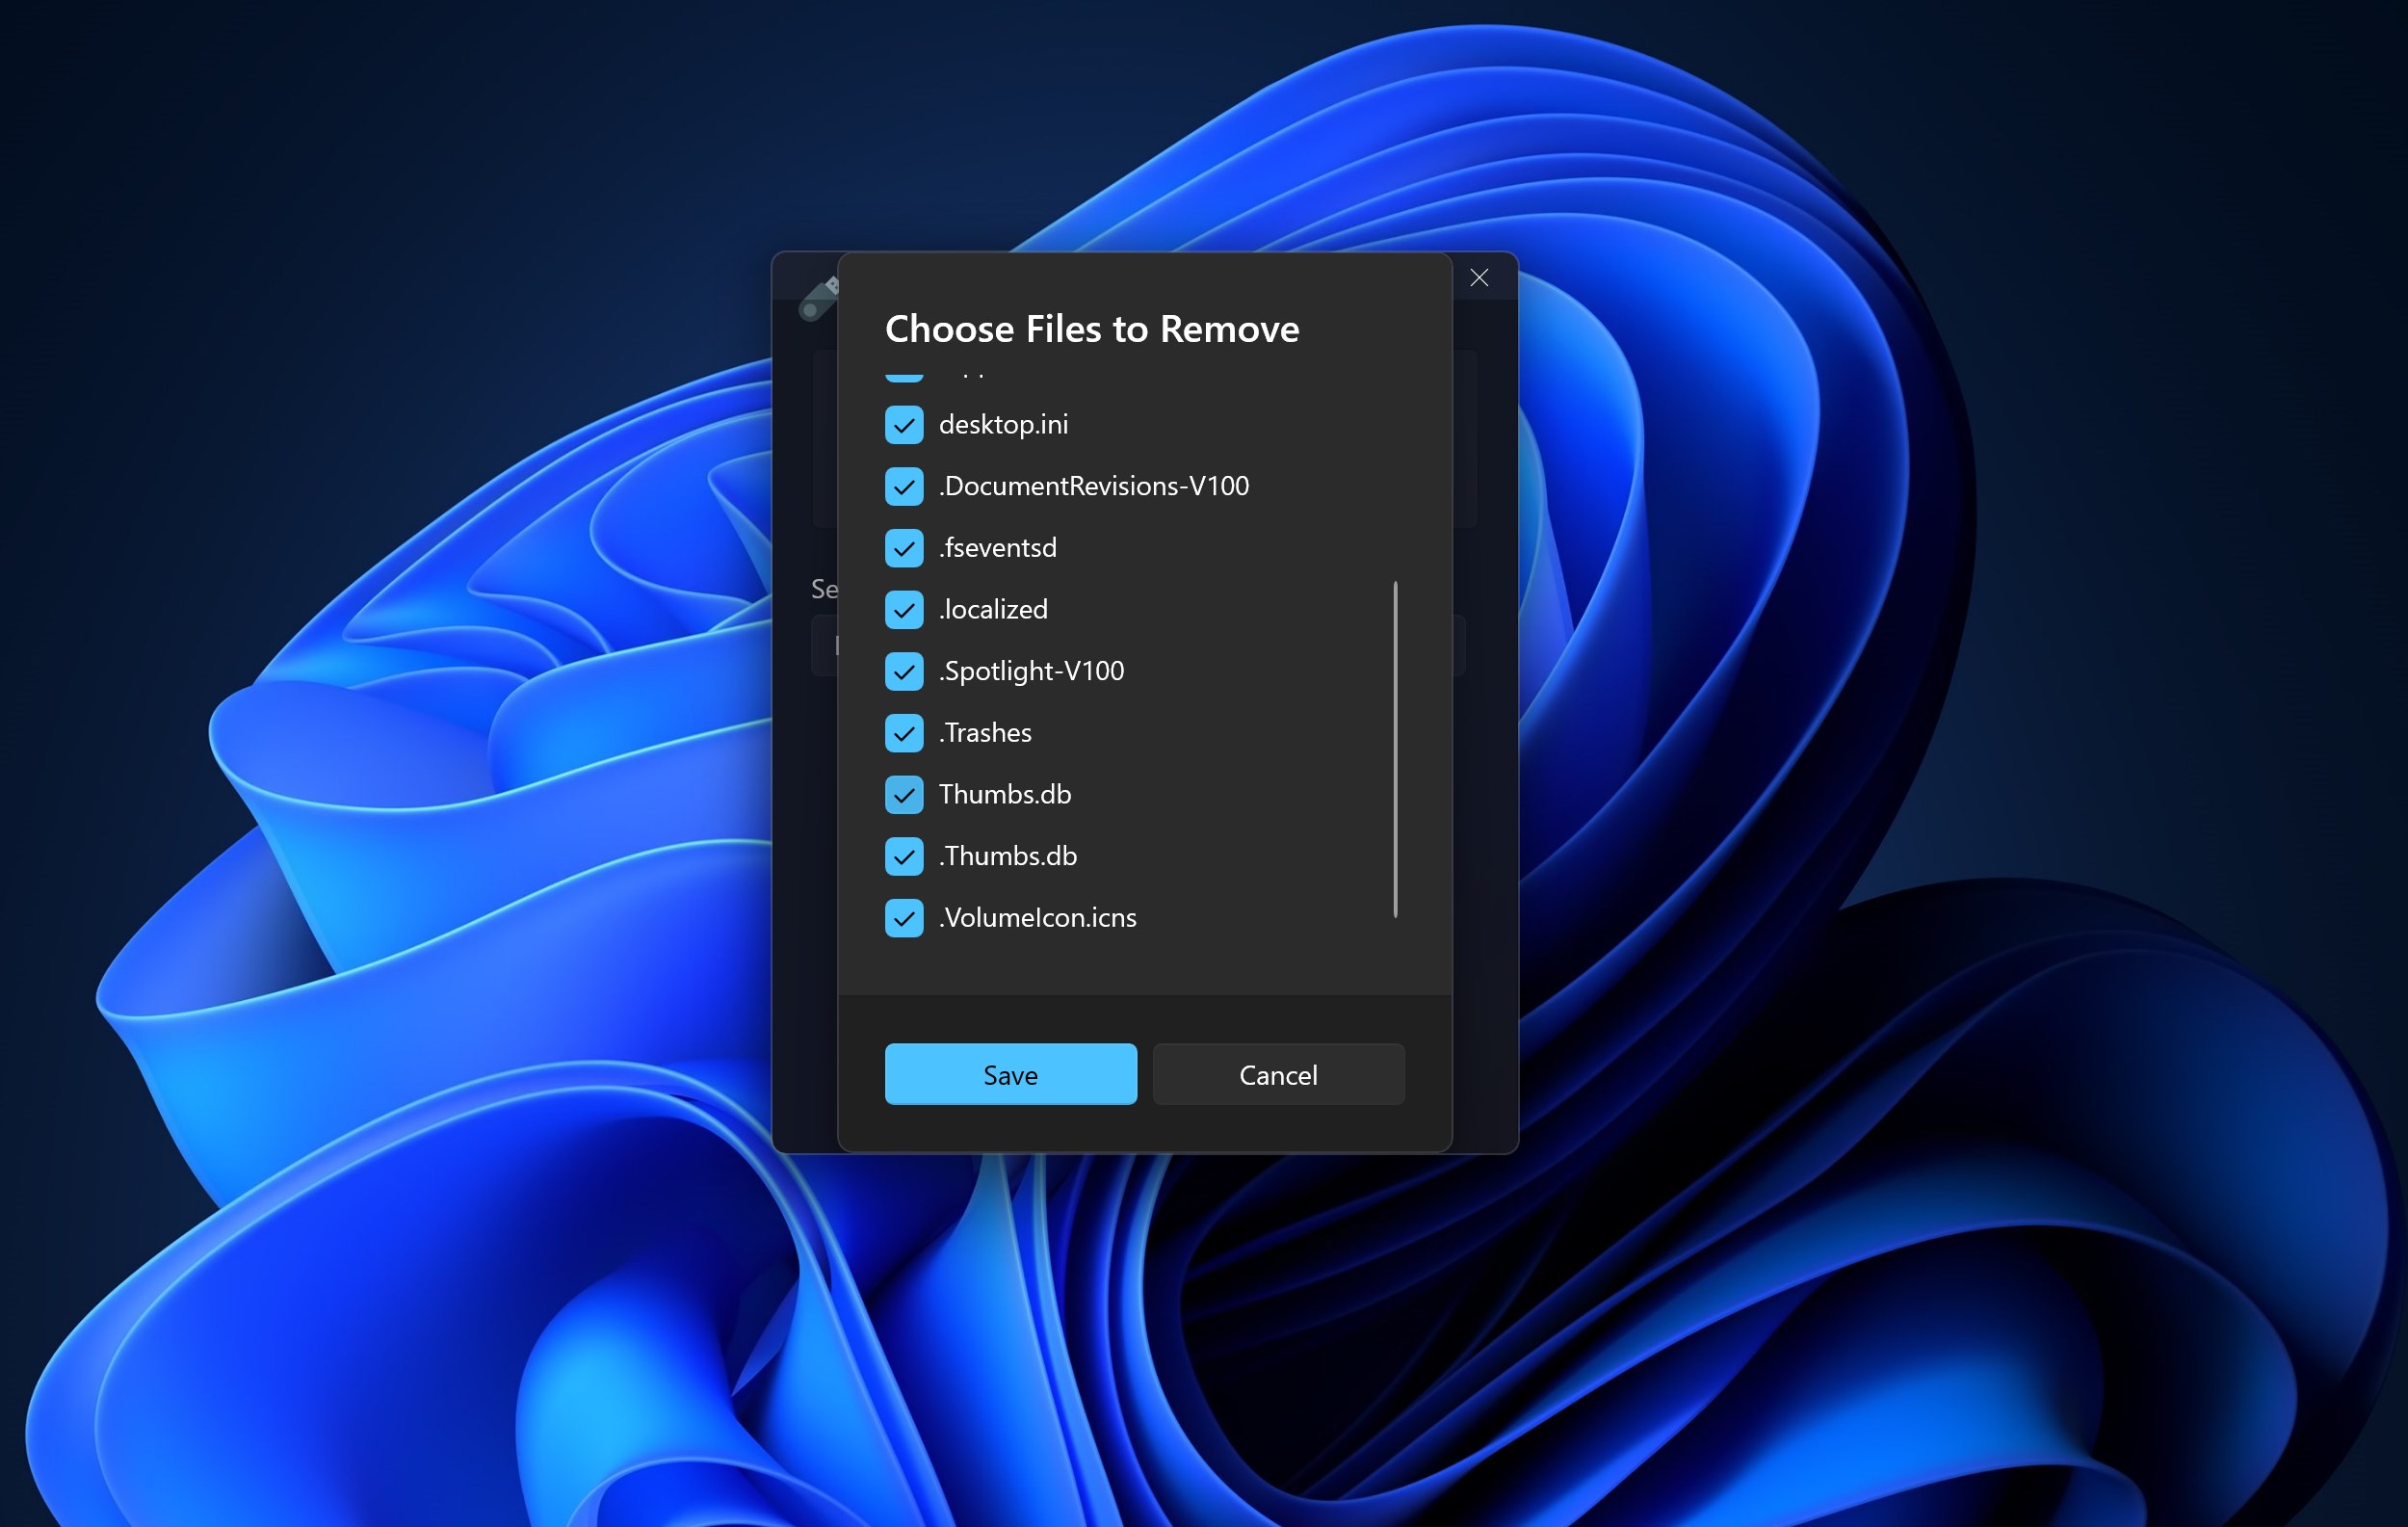Click the file list vertical scrollbar
Viewport: 2408px width, 1527px height.
1395,749
